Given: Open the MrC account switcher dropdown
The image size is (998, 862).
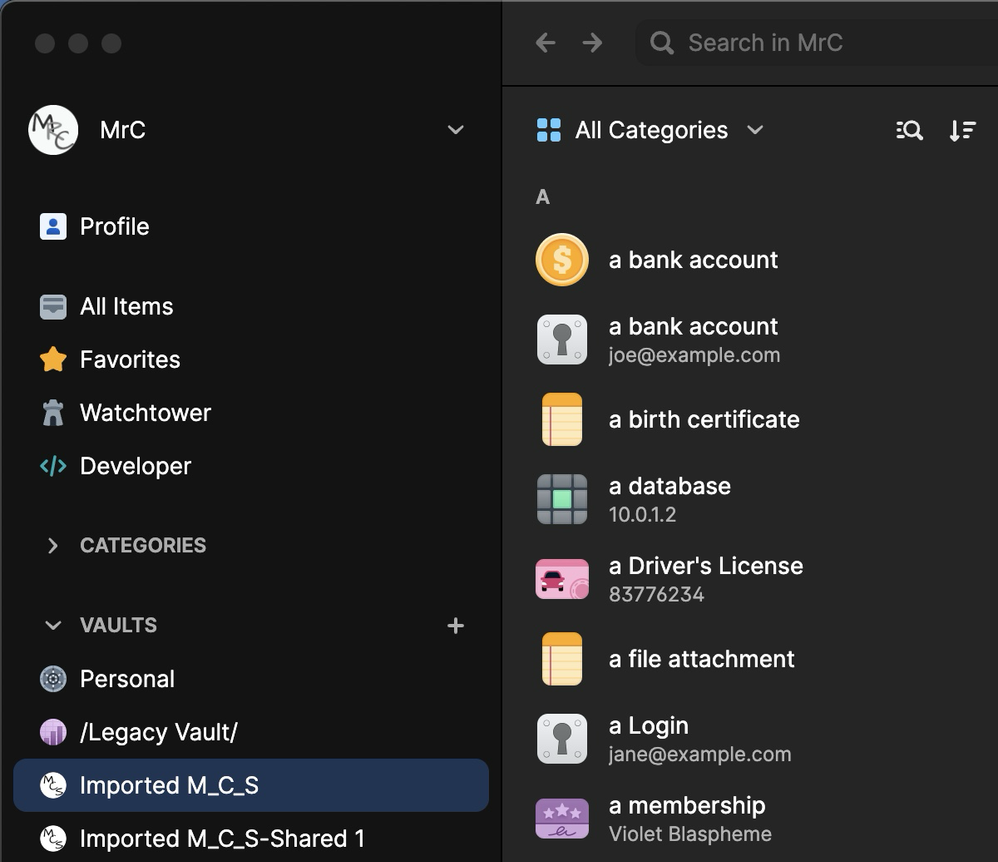Looking at the screenshot, I should click(x=455, y=130).
